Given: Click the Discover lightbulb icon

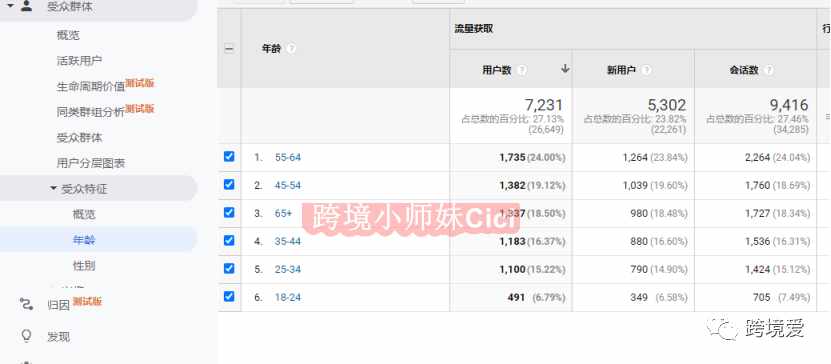Looking at the screenshot, I should (x=26, y=336).
